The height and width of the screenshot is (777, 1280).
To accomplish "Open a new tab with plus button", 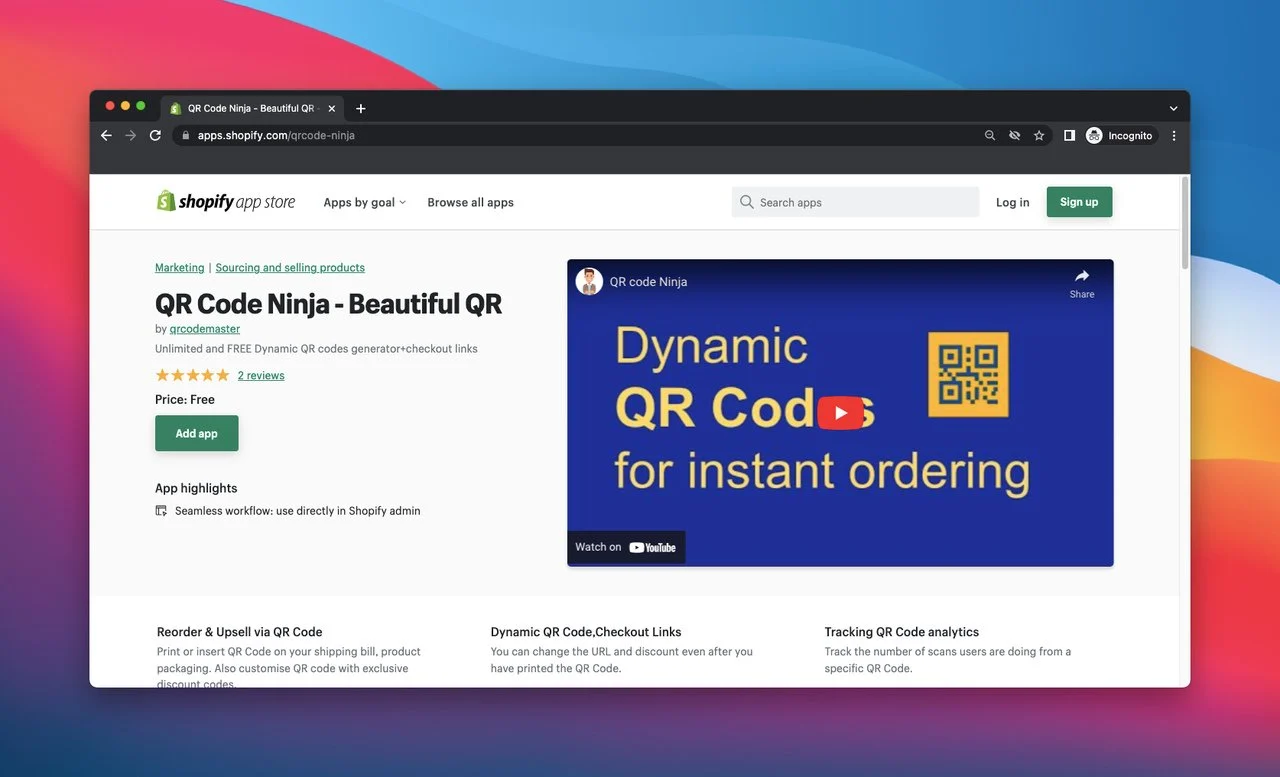I will pyautogui.click(x=361, y=108).
